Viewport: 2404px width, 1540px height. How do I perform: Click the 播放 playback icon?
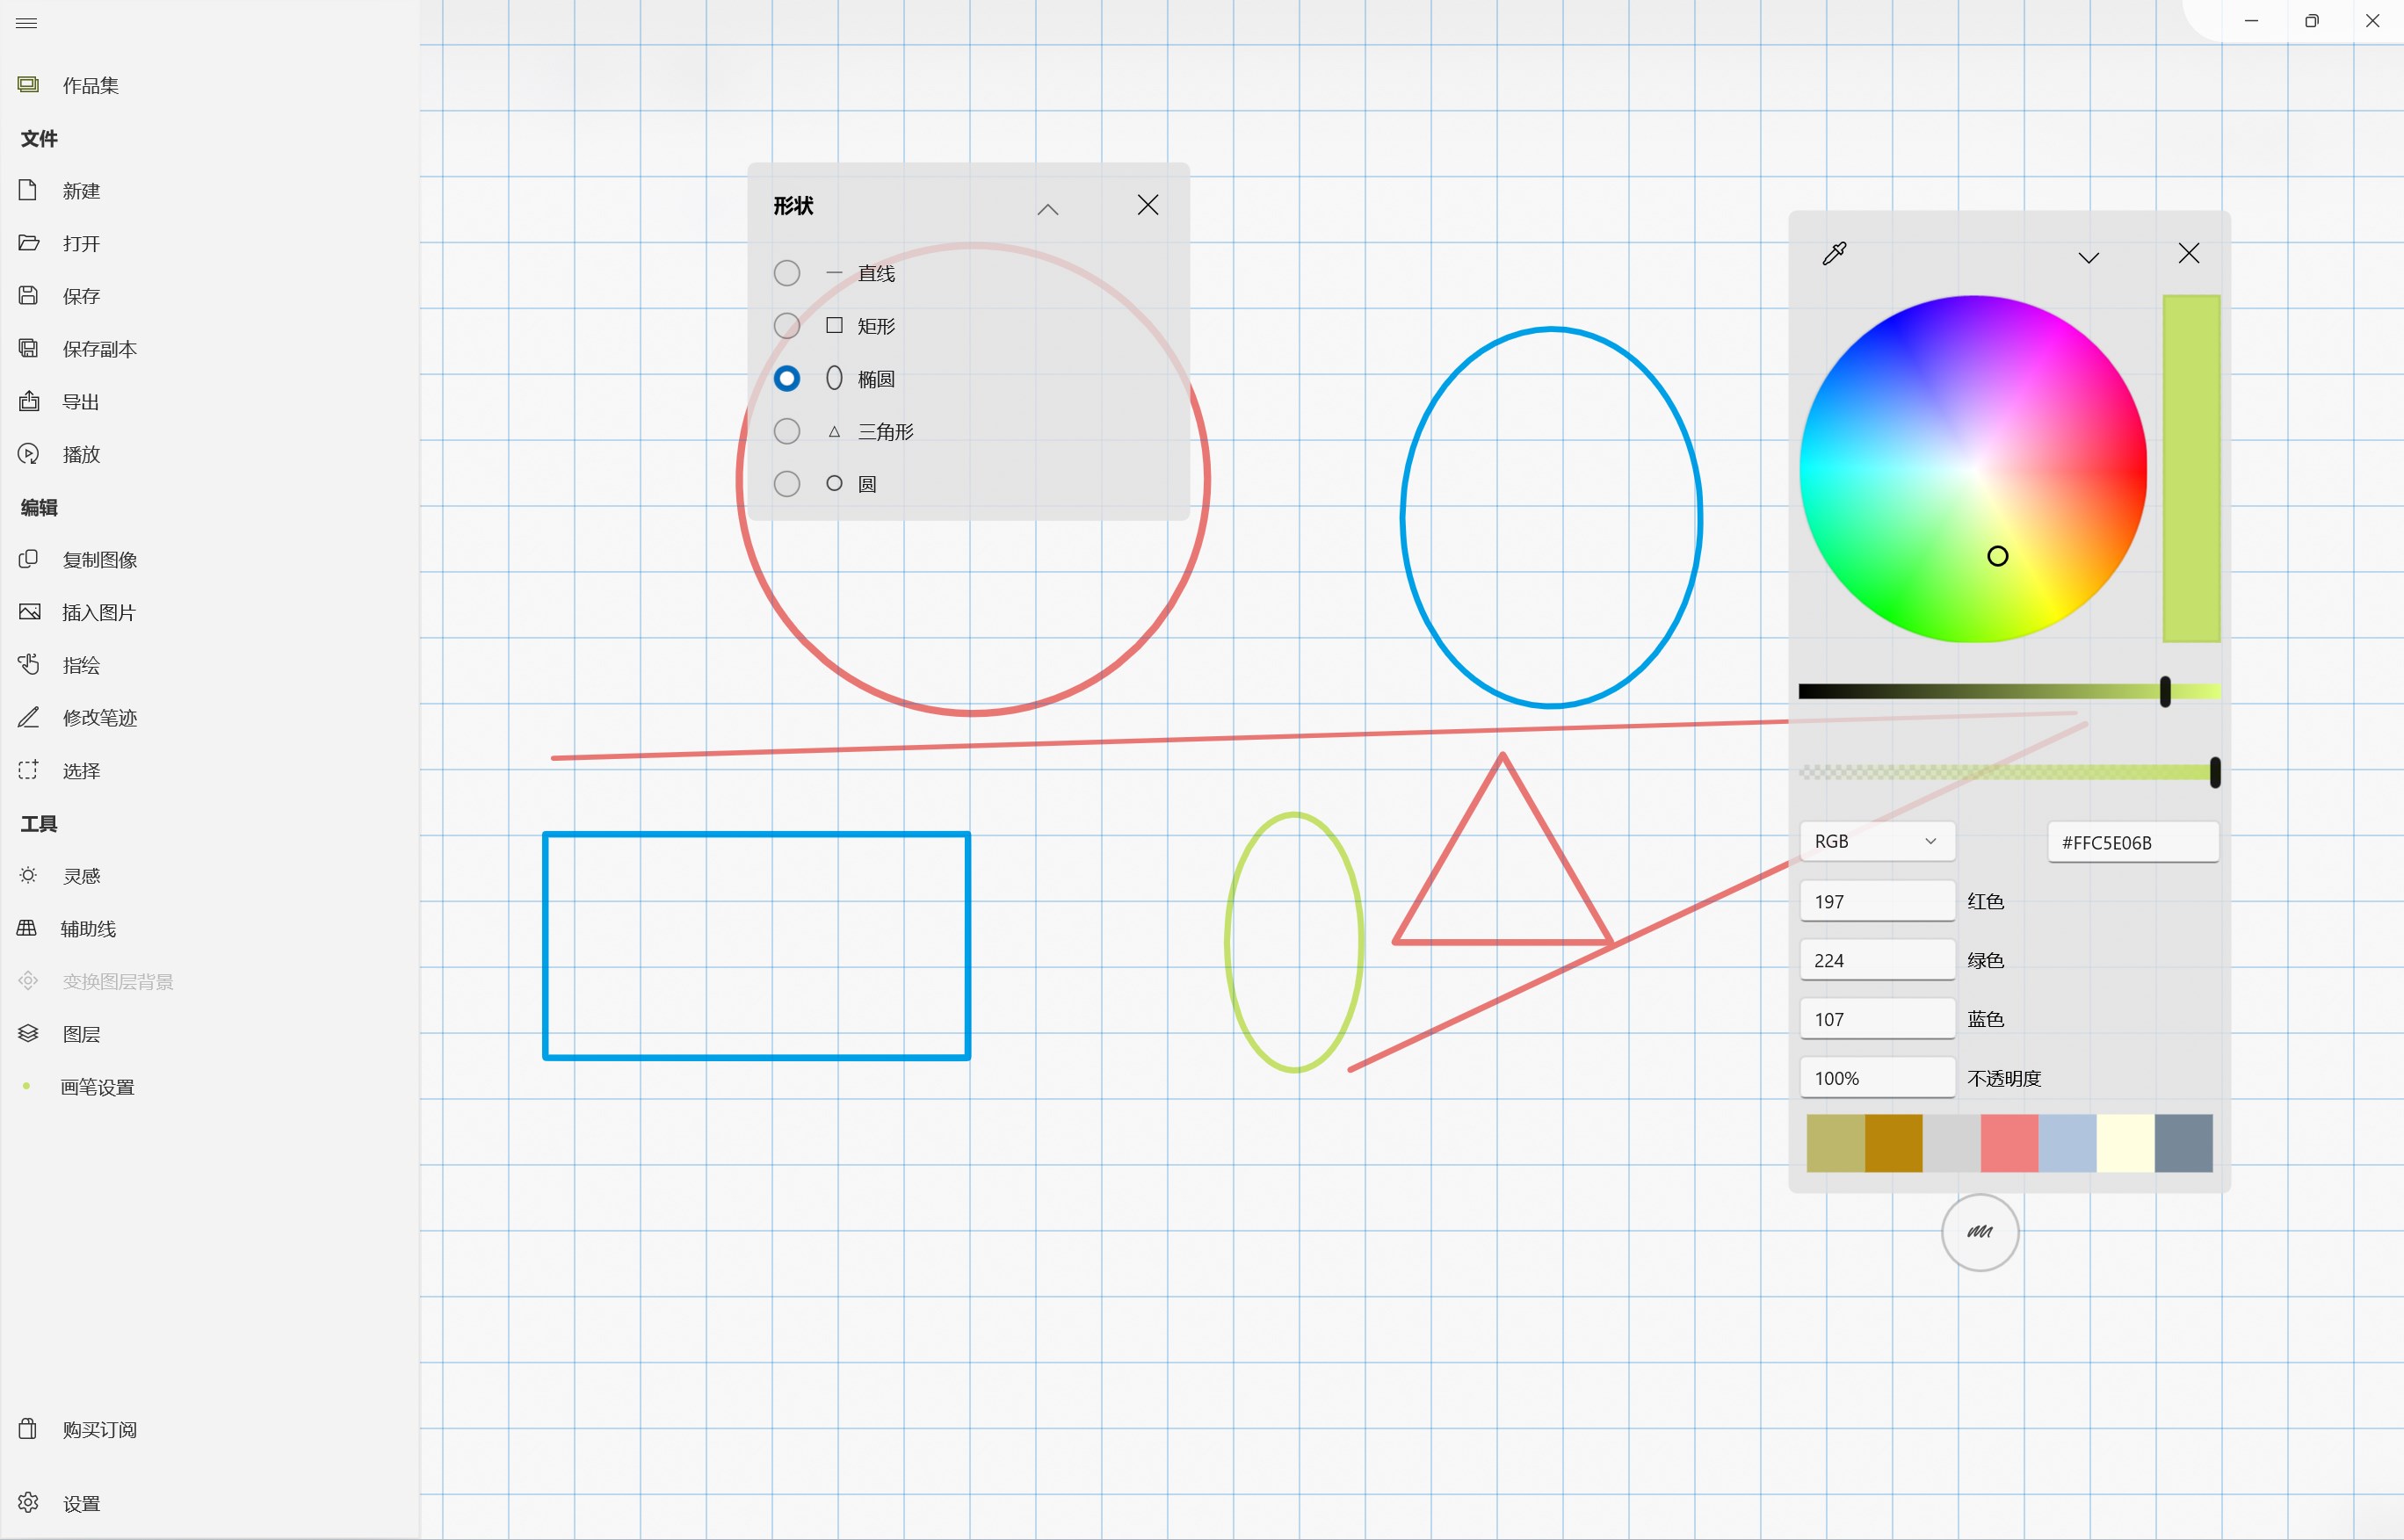pyautogui.click(x=28, y=454)
